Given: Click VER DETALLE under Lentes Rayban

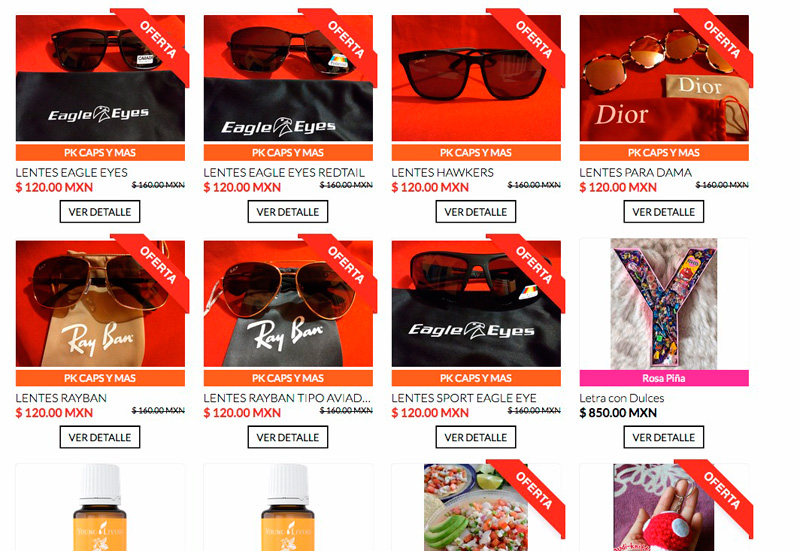Looking at the screenshot, I should (100, 437).
